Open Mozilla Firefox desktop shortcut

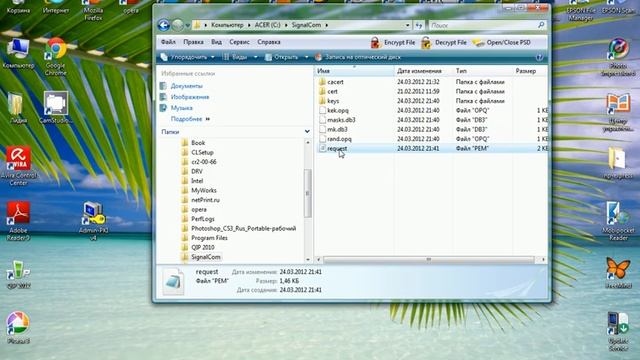point(93,10)
